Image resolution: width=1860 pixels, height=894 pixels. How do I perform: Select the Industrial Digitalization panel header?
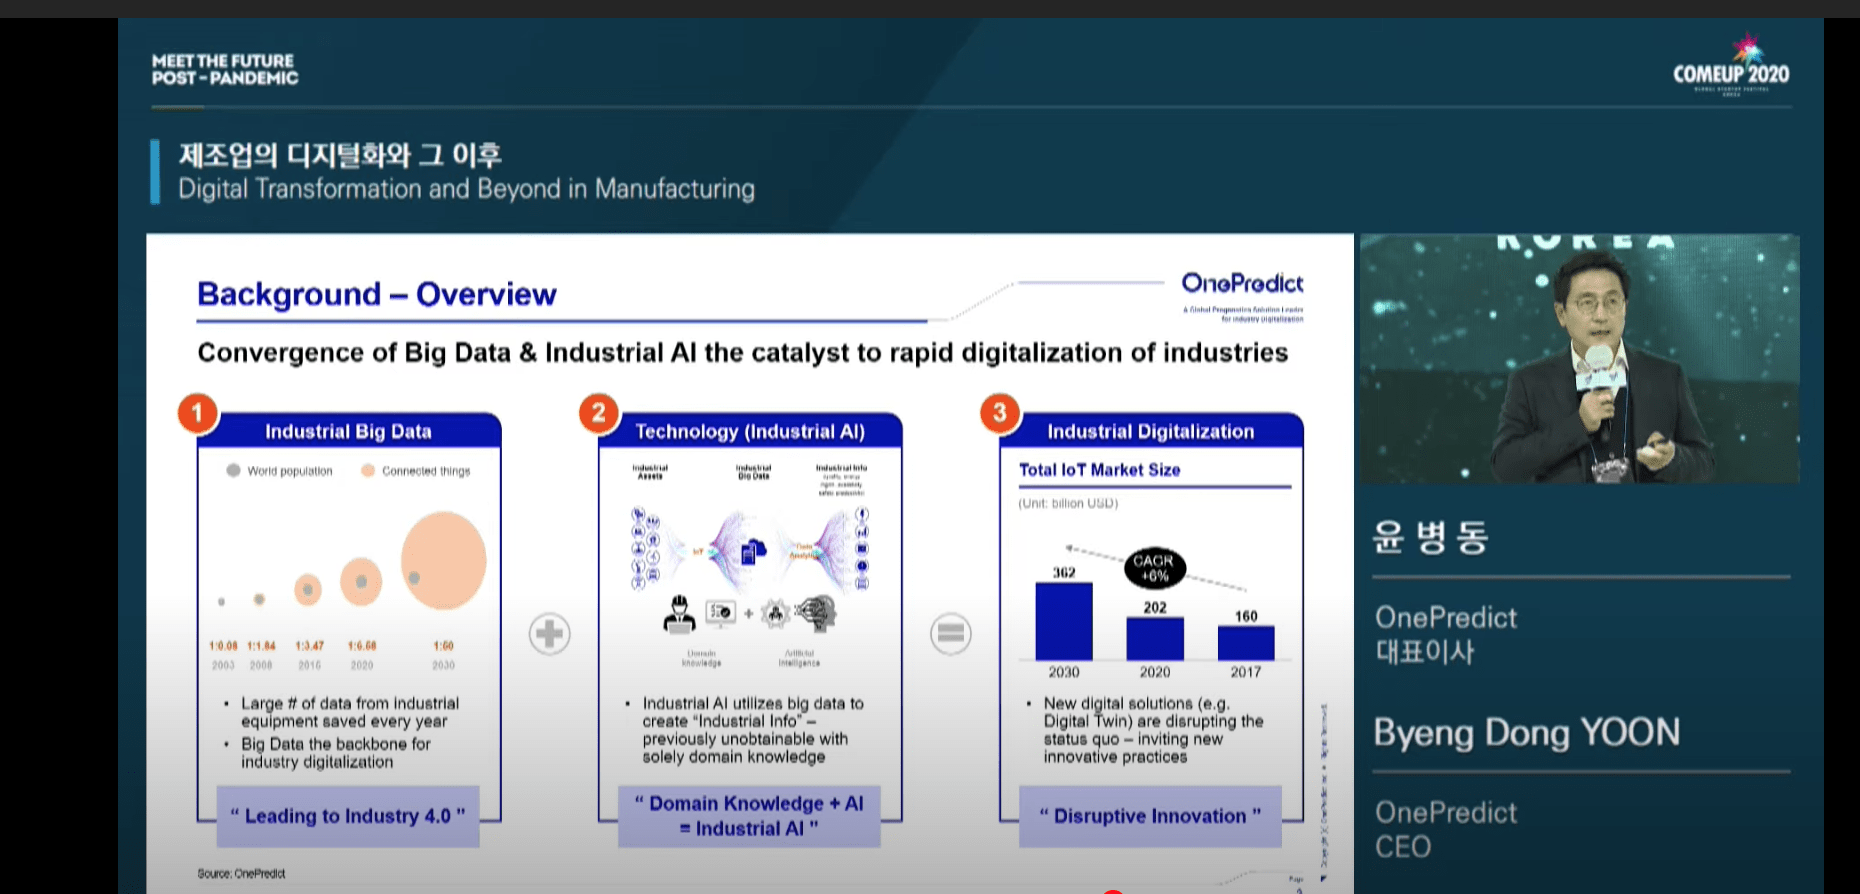click(x=1151, y=431)
